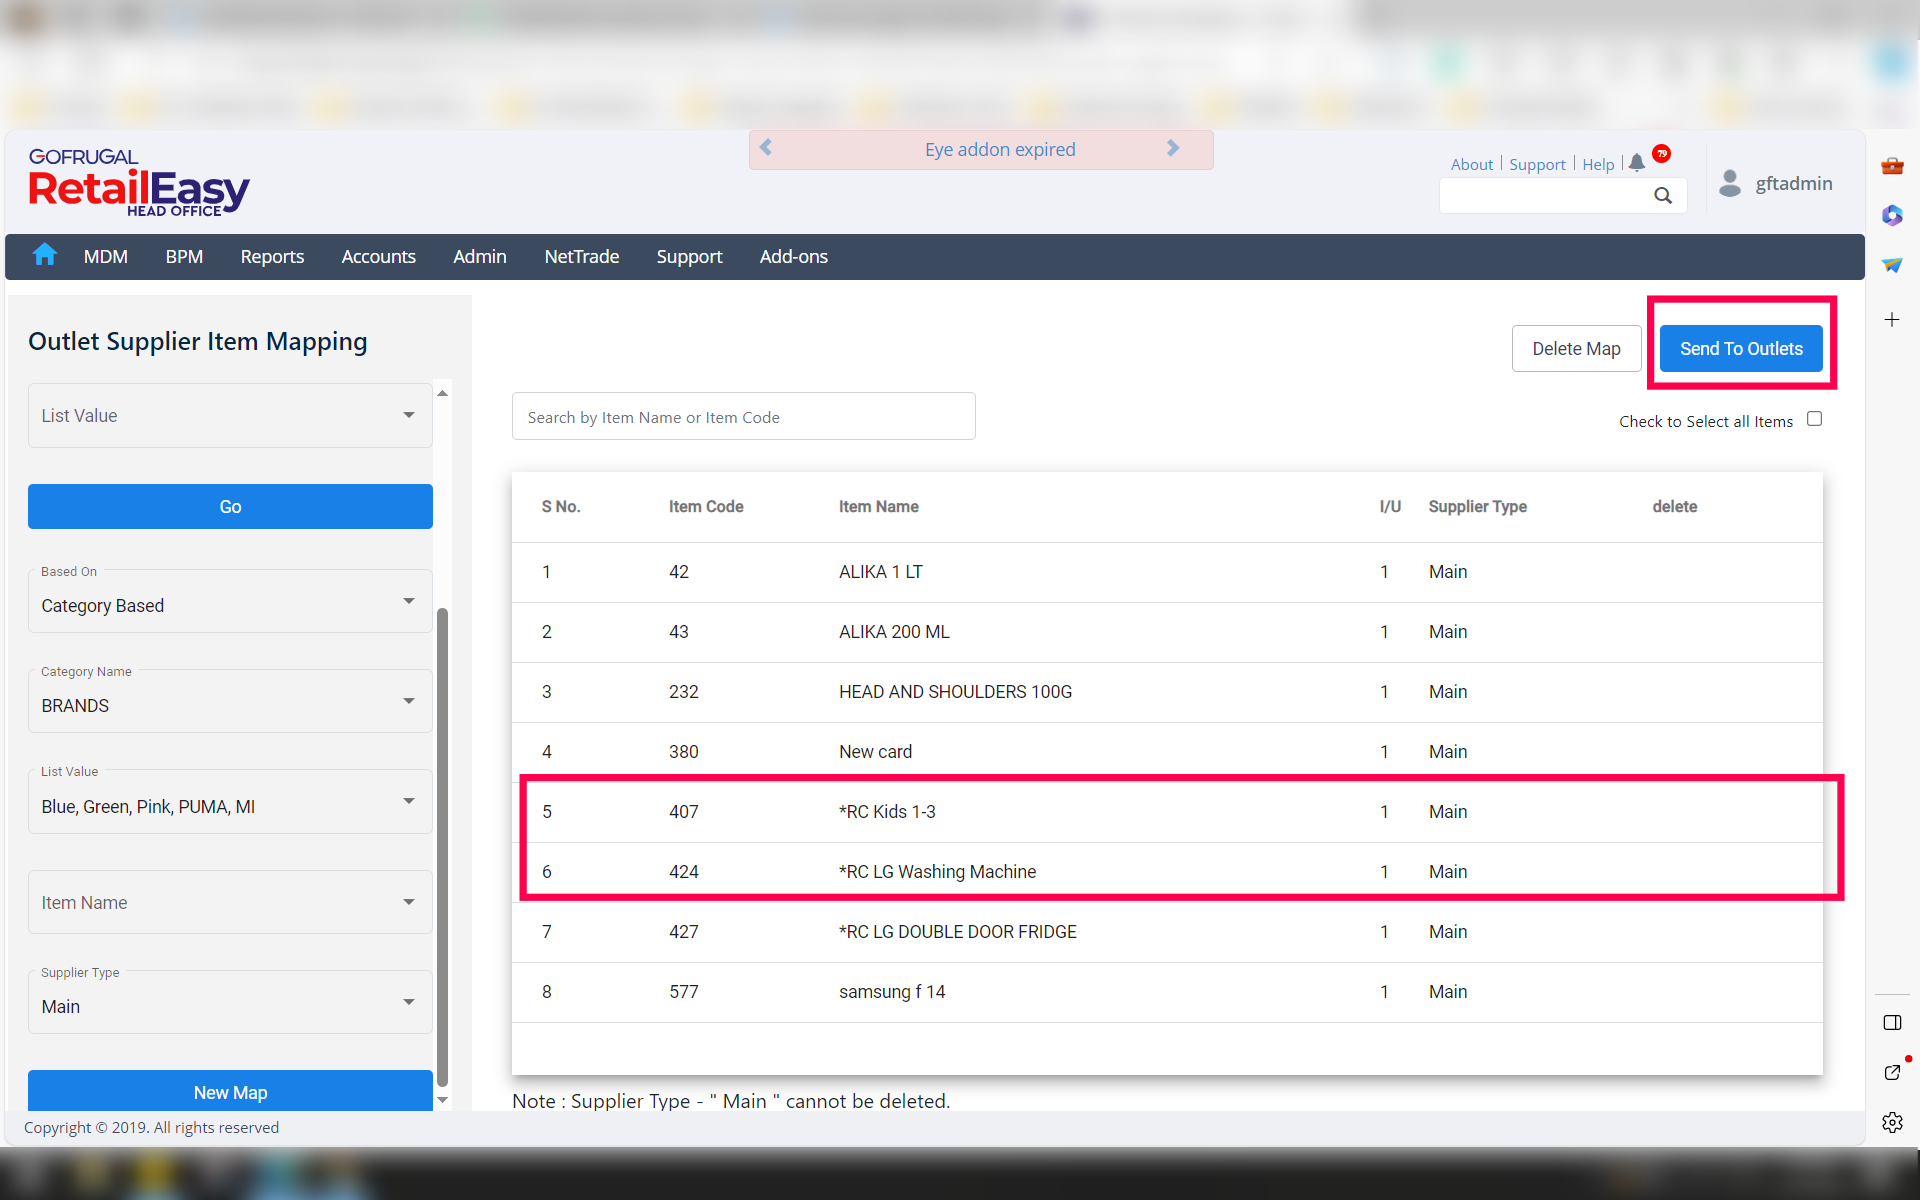This screenshot has width=1920, height=1200.
Task: Expand the Based On dropdown
Action: pyautogui.click(x=408, y=602)
